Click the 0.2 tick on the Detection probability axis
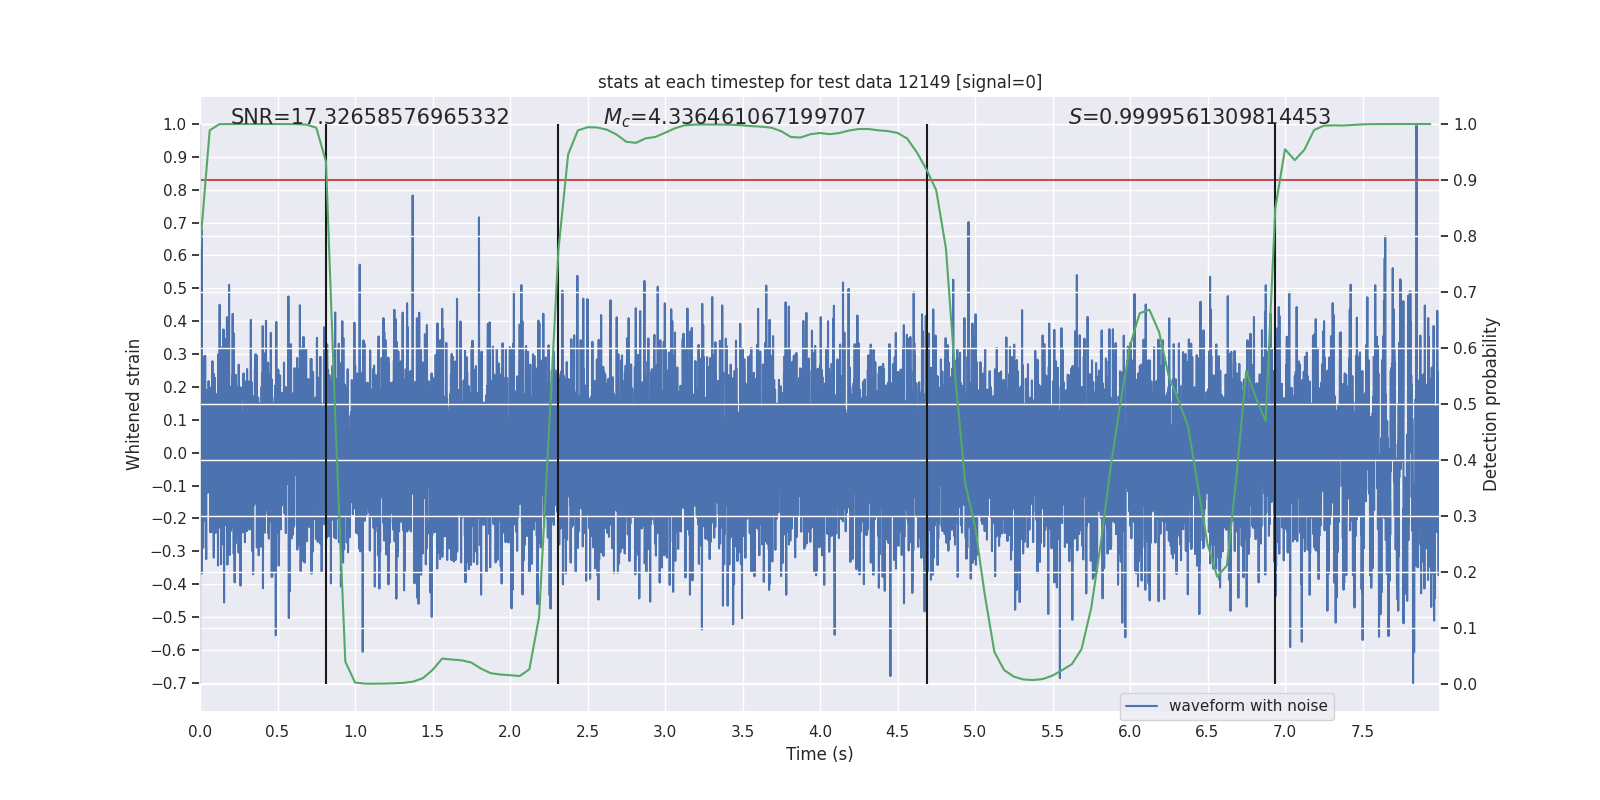This screenshot has height=800, width=1600. coord(1465,572)
